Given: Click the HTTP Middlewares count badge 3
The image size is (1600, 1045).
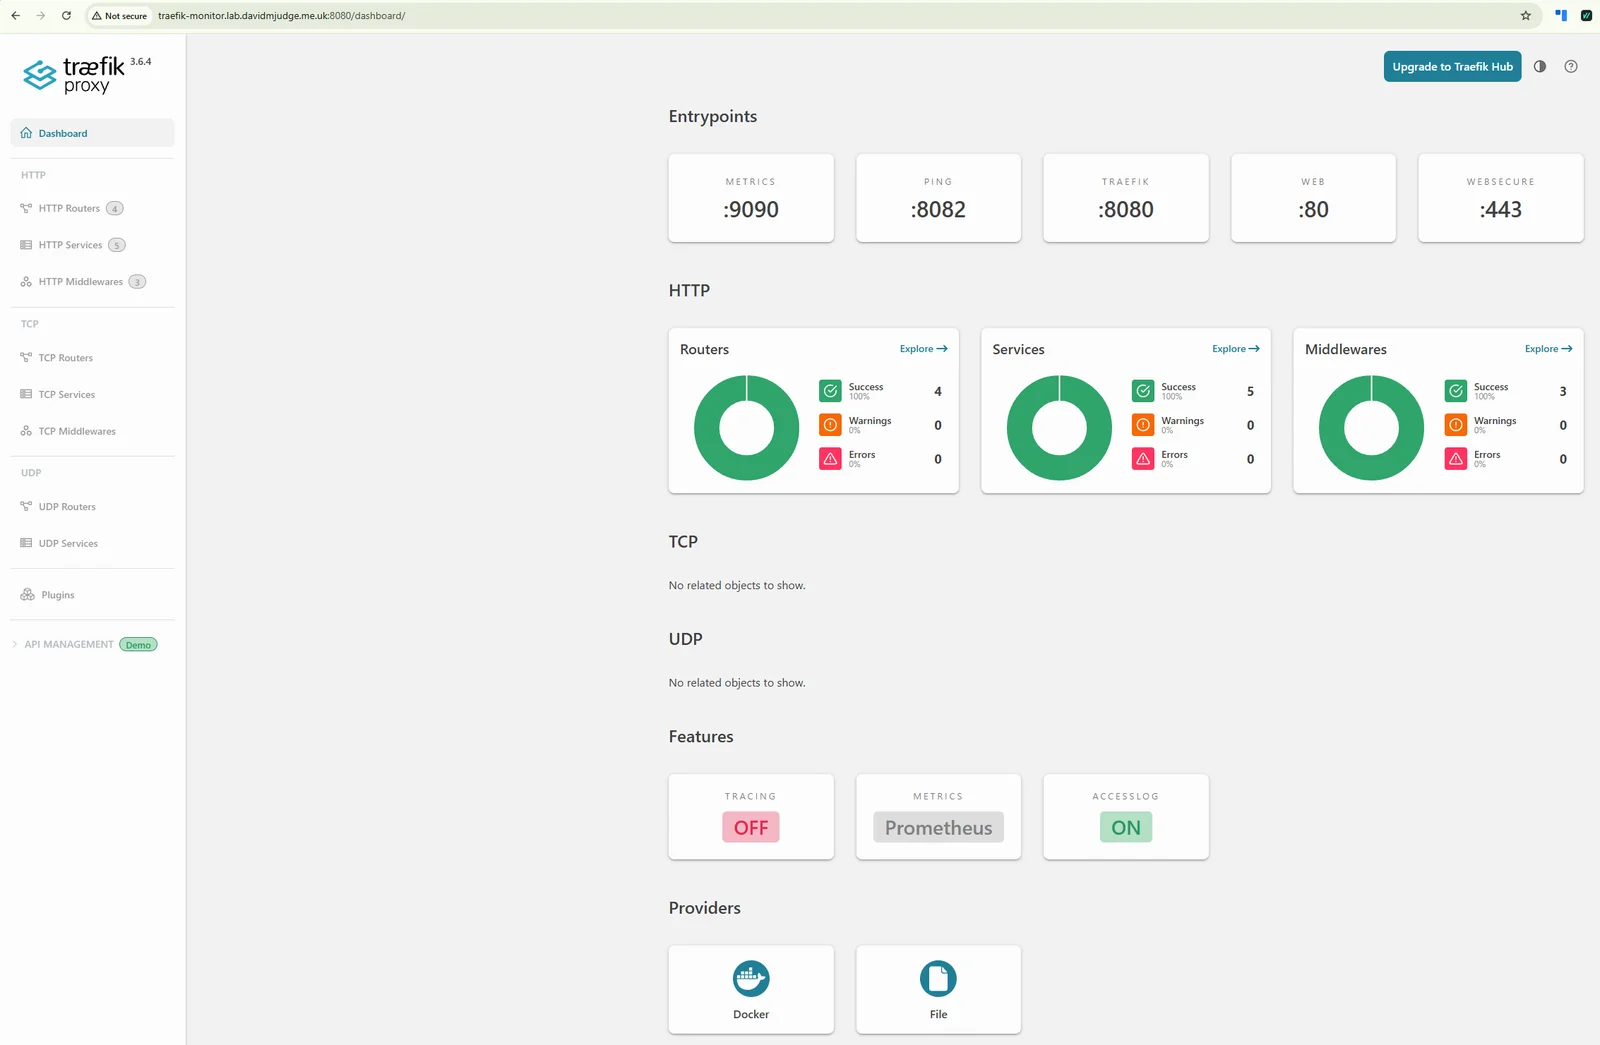Looking at the screenshot, I should tap(138, 282).
